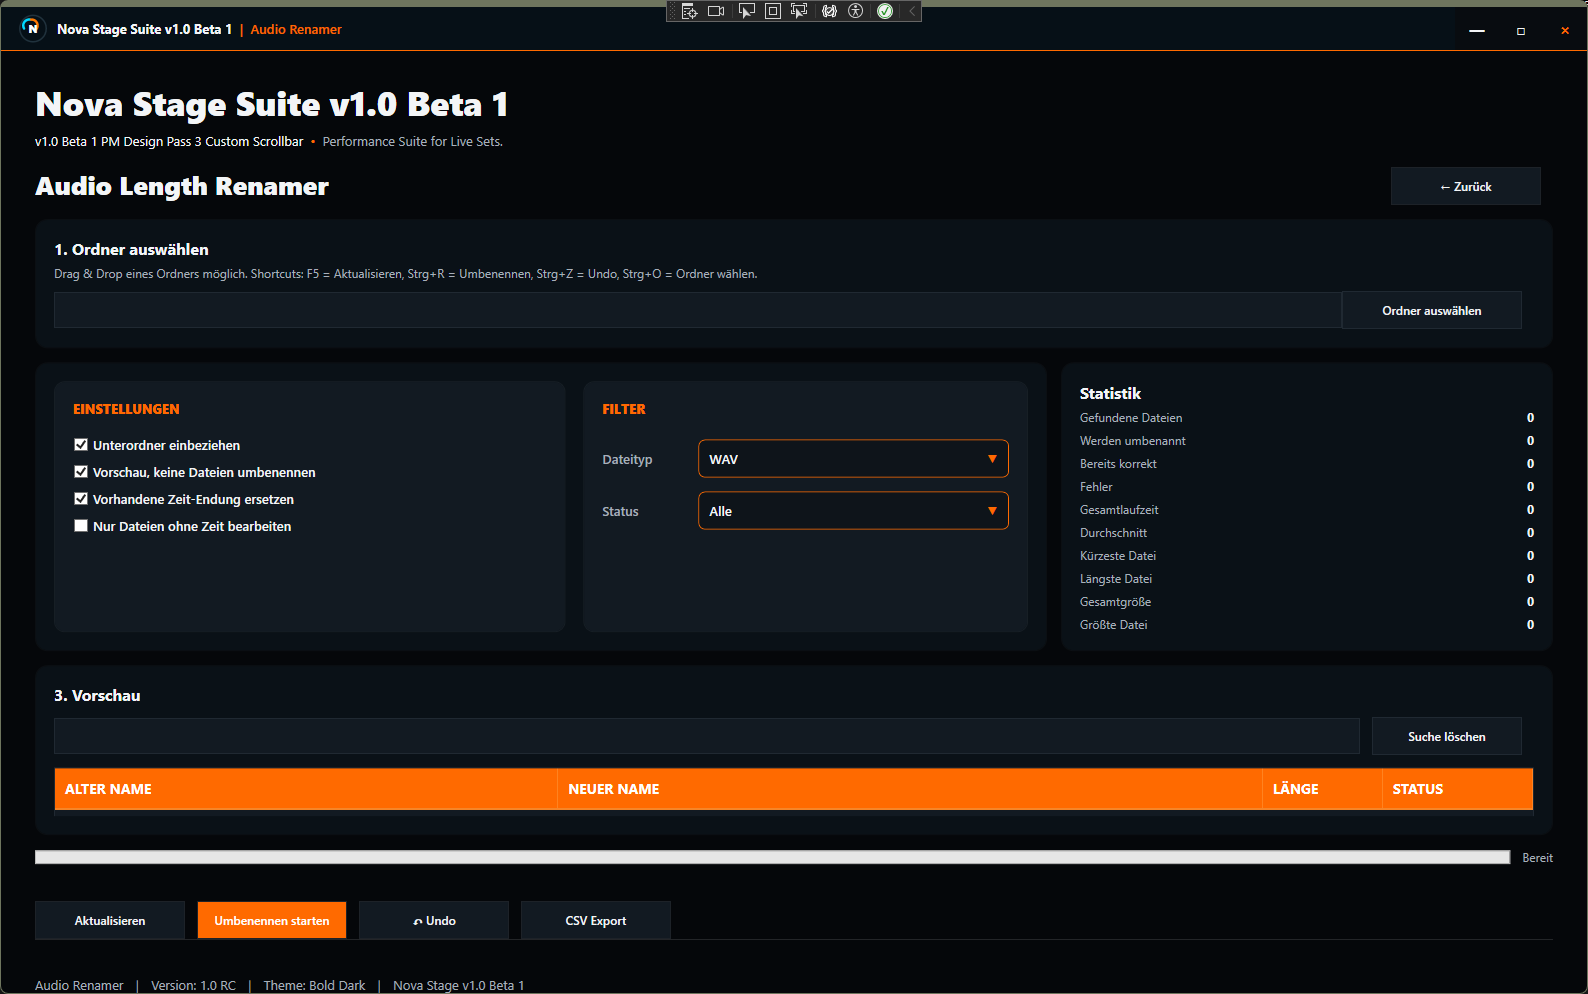
Task: Click the Größte Datei statistic label
Action: tap(1114, 625)
